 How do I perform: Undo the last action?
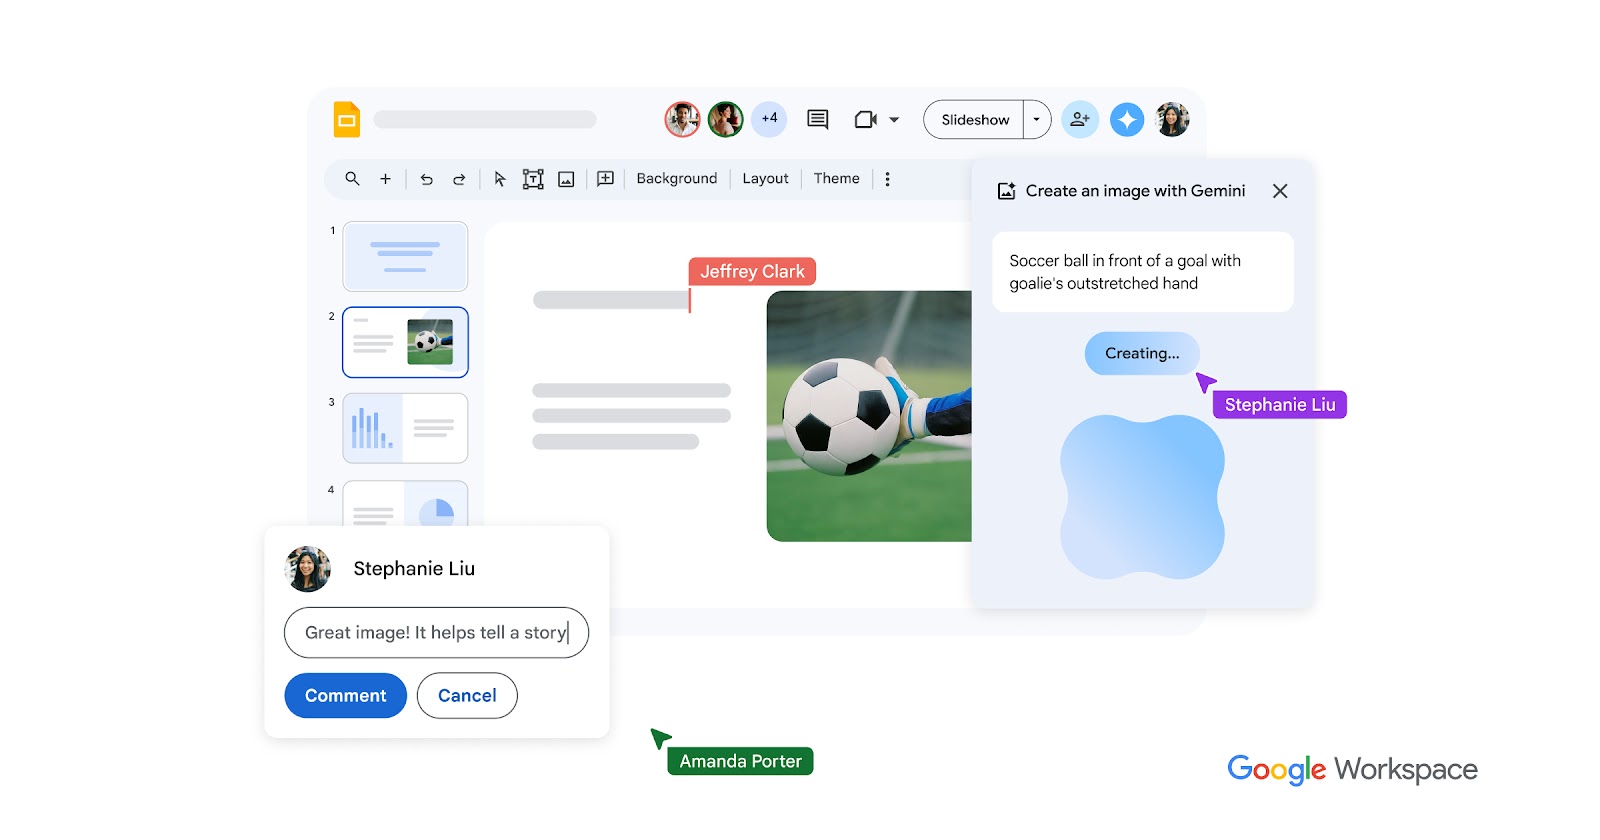point(427,179)
